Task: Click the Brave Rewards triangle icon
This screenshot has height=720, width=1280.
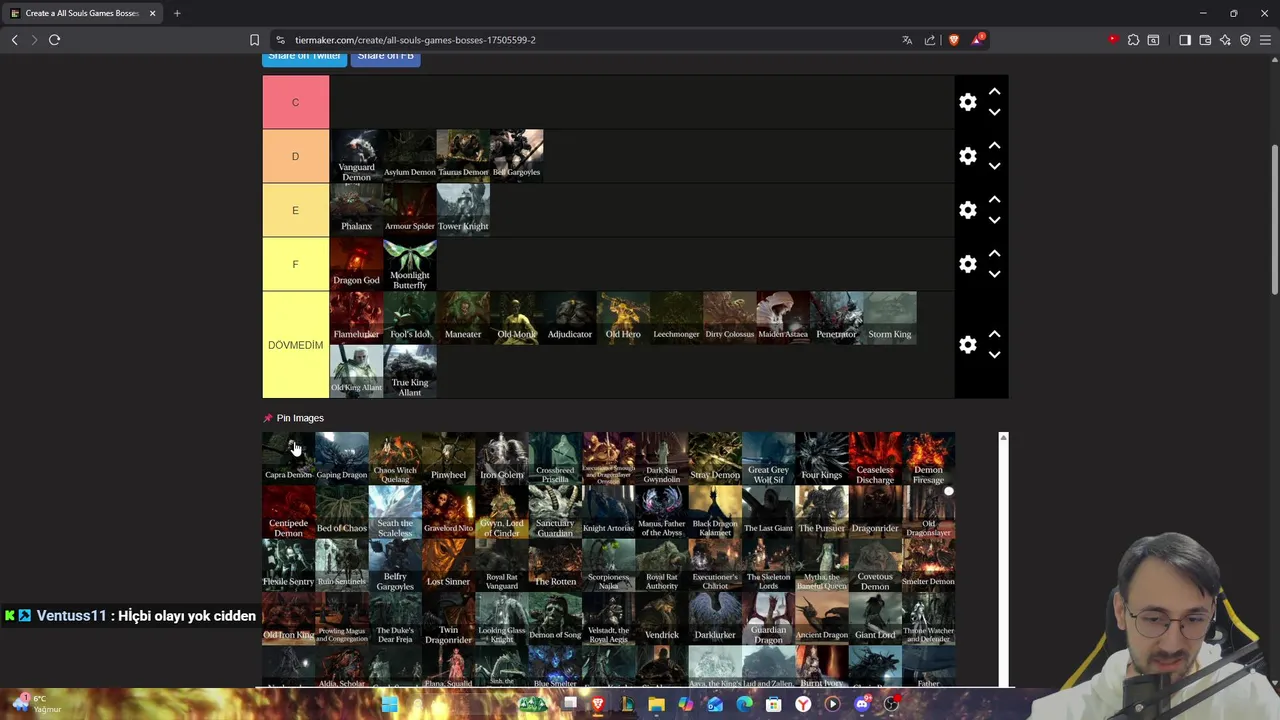Action: click(977, 40)
